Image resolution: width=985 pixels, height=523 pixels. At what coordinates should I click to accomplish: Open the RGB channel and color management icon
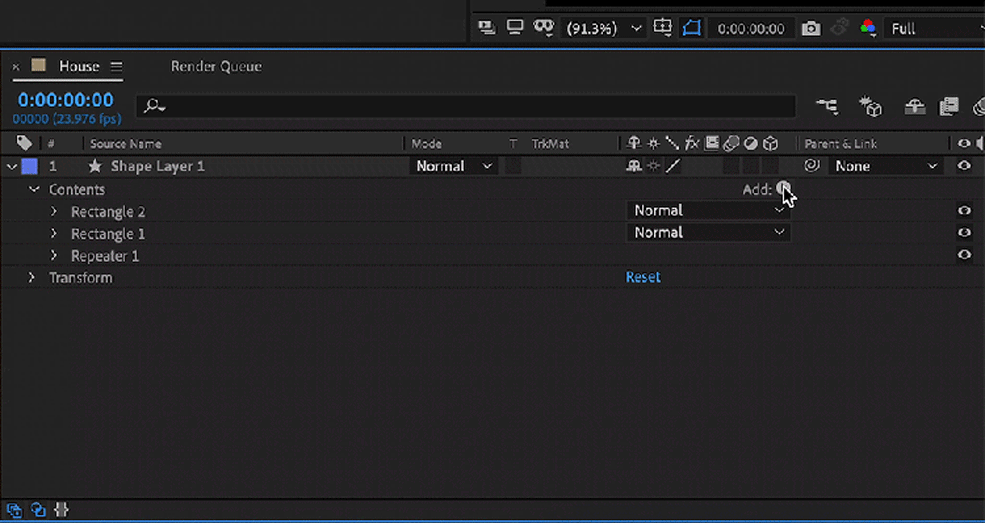869,28
